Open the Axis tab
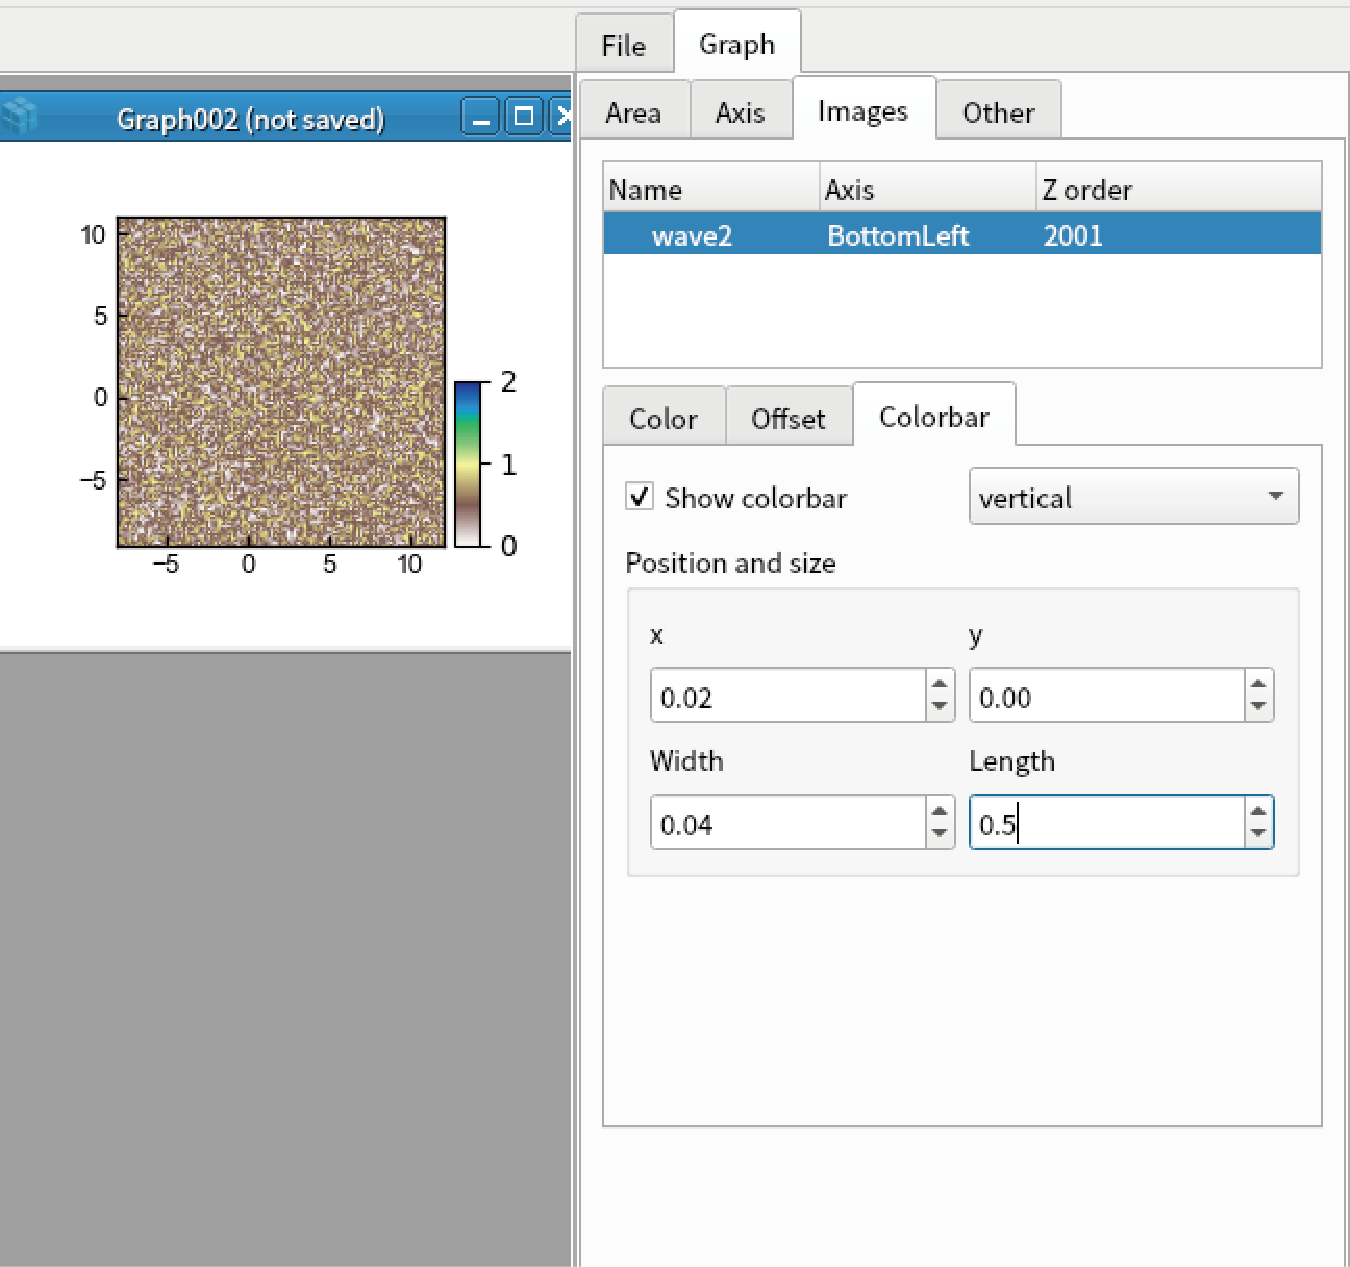This screenshot has width=1350, height=1267. pyautogui.click(x=741, y=112)
